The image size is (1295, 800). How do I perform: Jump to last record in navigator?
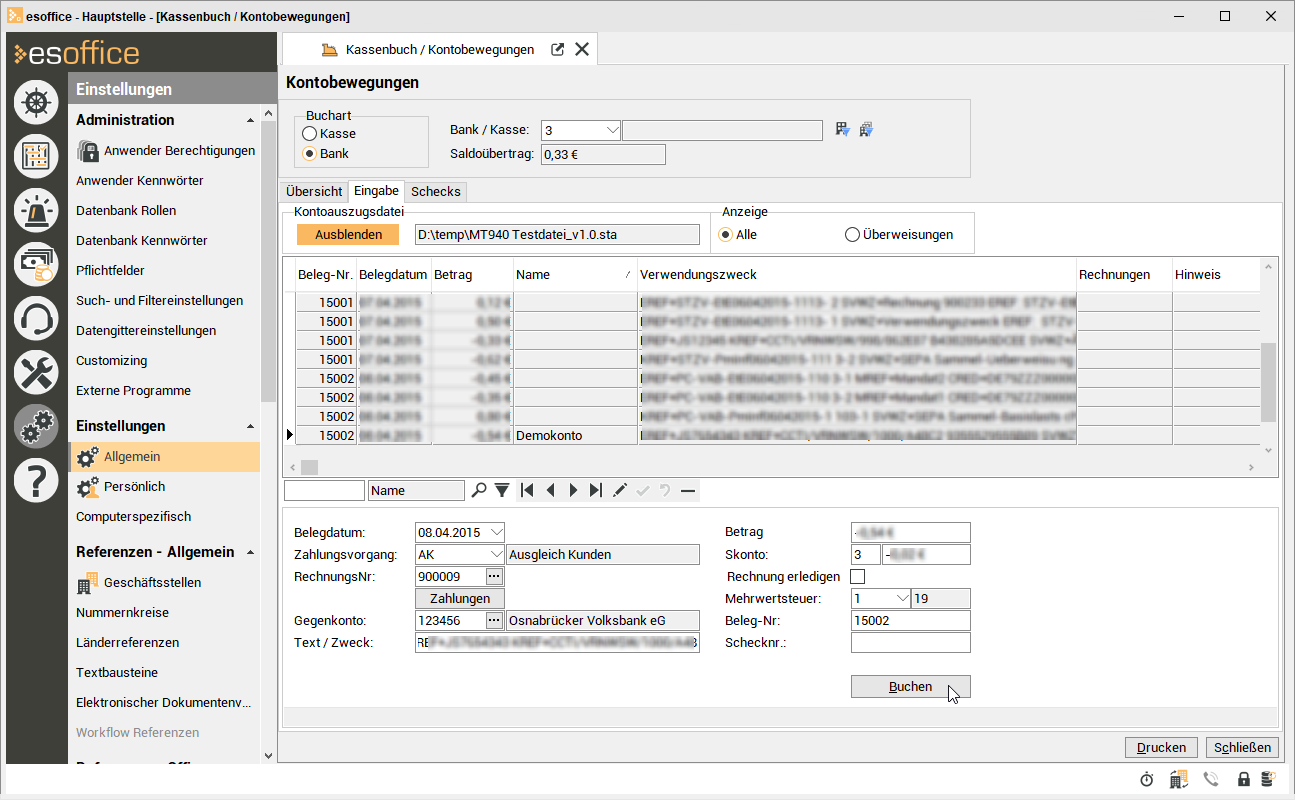pyautogui.click(x=596, y=490)
